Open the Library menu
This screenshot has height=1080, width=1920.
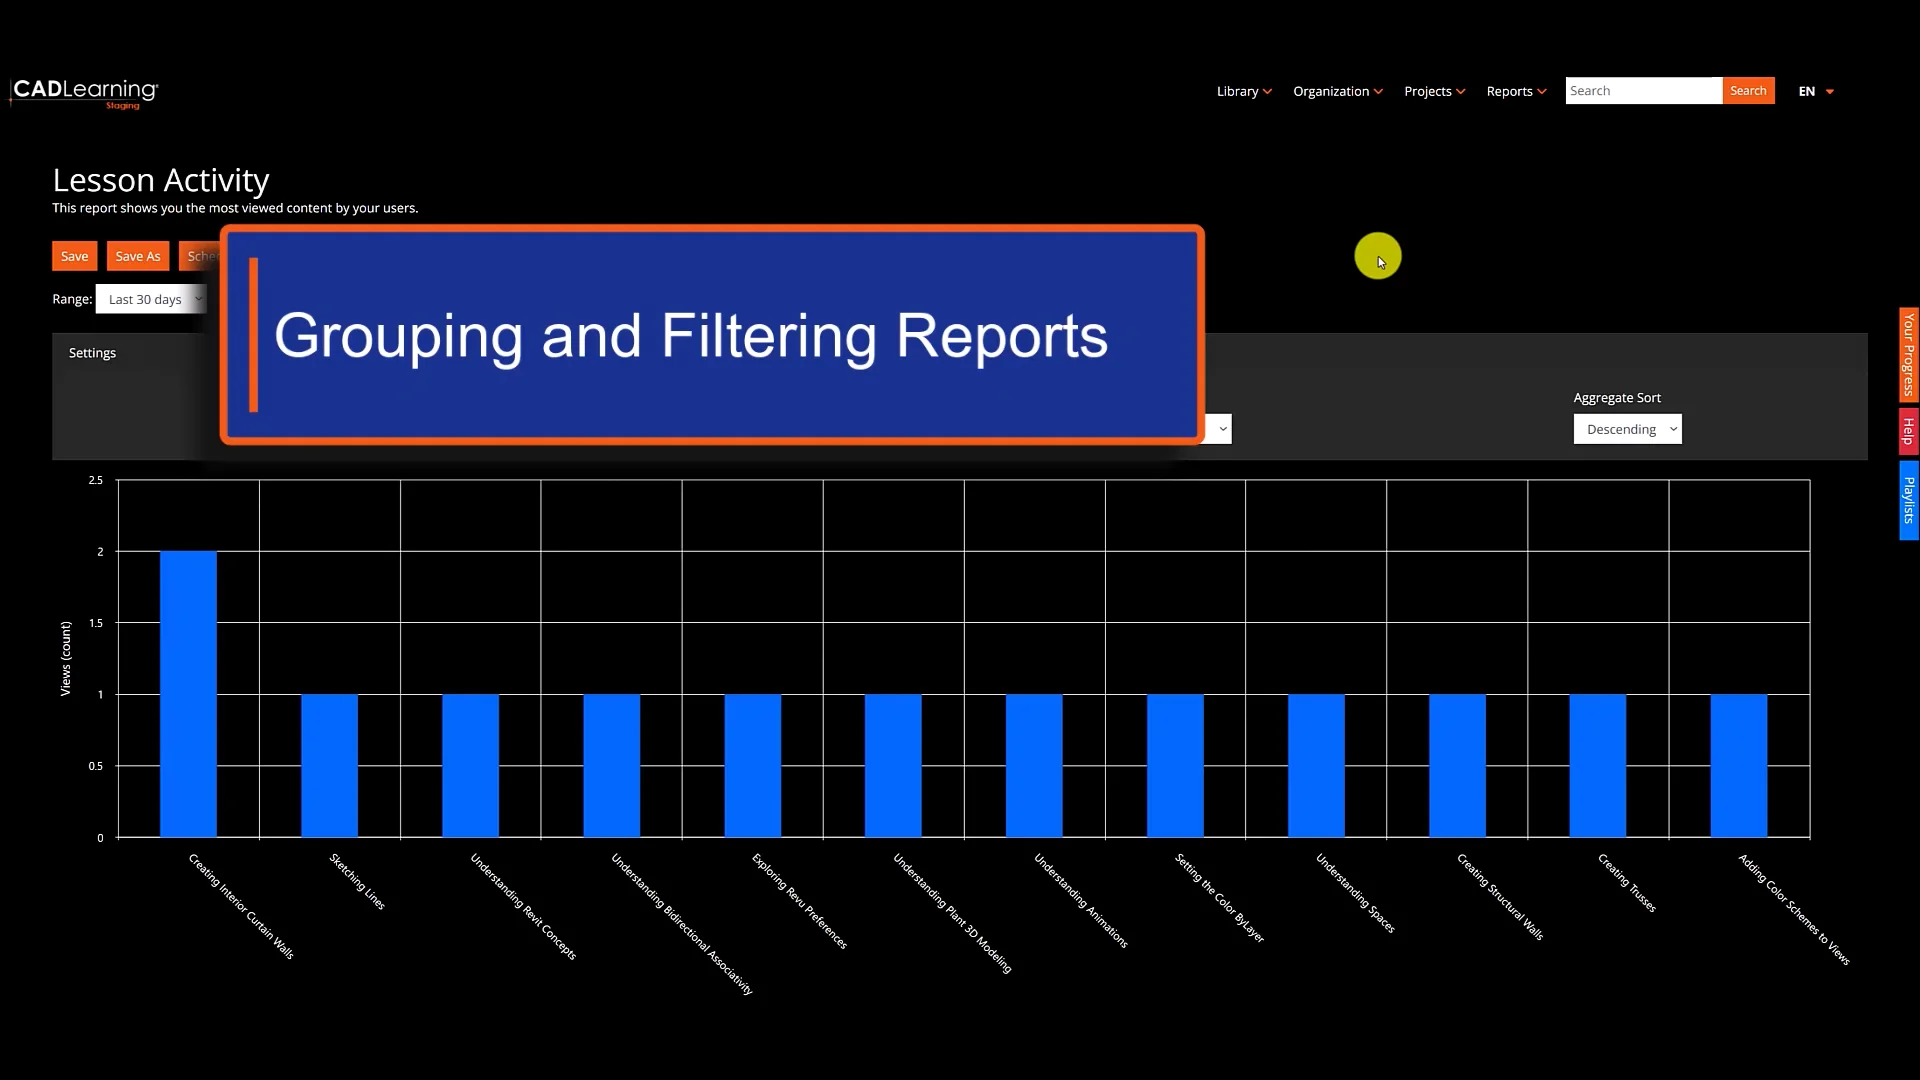click(1244, 91)
